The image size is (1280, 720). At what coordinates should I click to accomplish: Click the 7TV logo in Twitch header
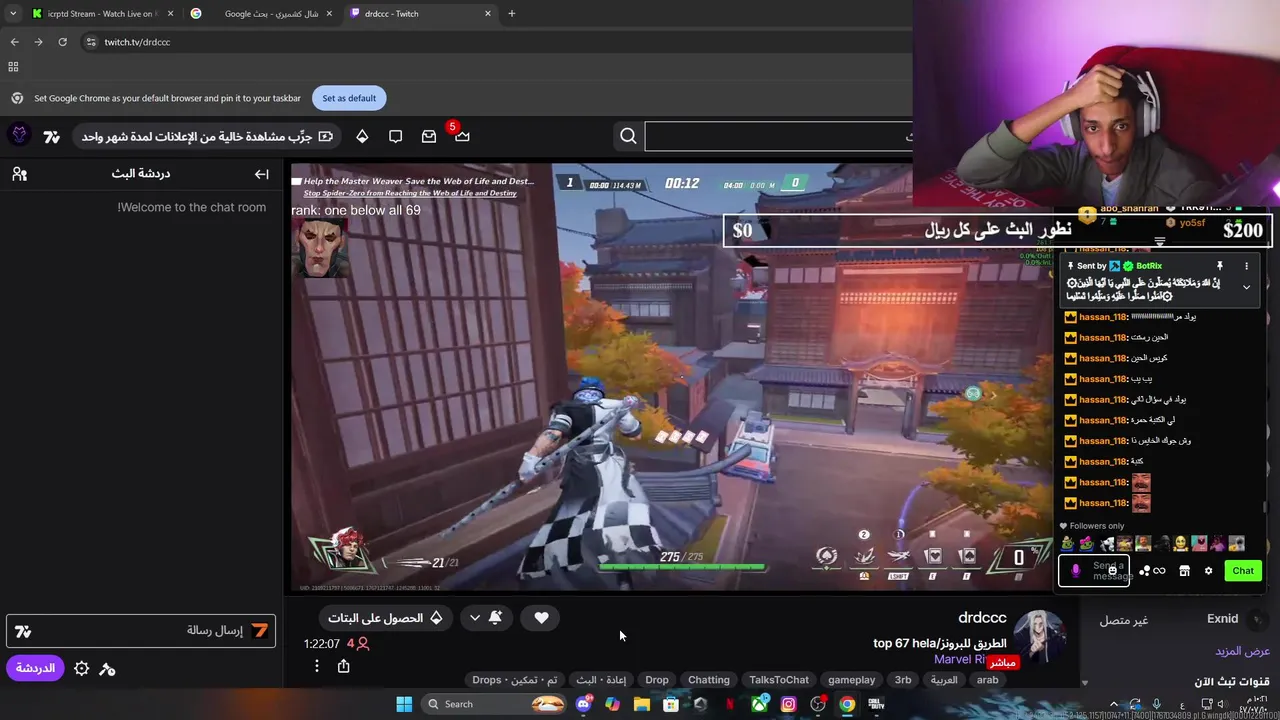coord(52,136)
